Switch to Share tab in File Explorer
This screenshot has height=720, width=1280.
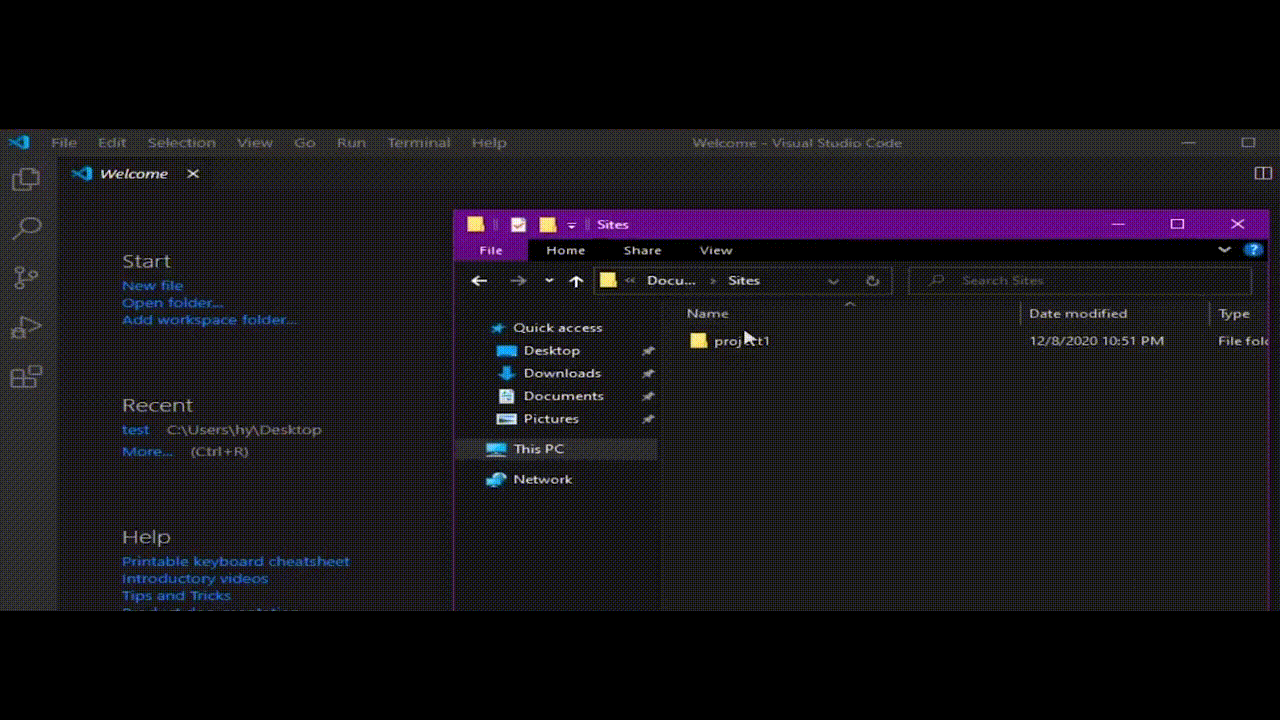[x=642, y=250]
